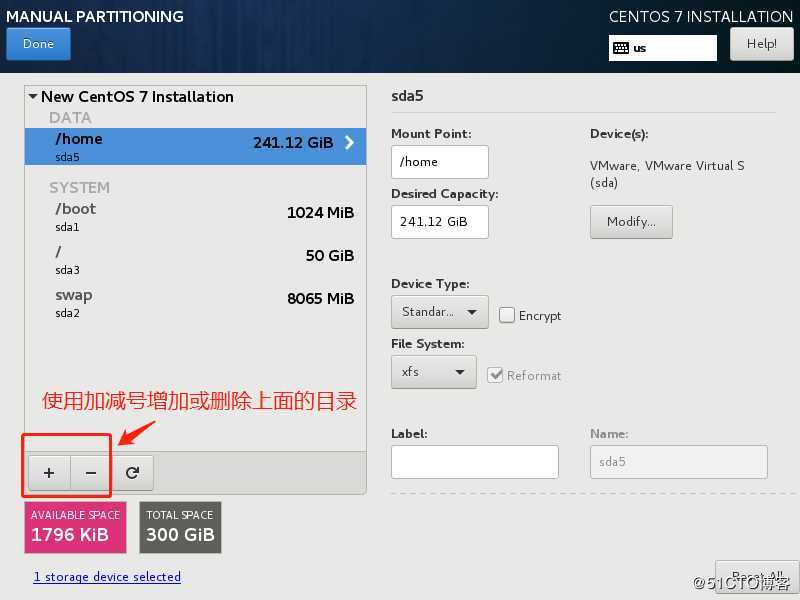The height and width of the screenshot is (600, 800).
Task: Click the Done button
Action: click(x=38, y=44)
